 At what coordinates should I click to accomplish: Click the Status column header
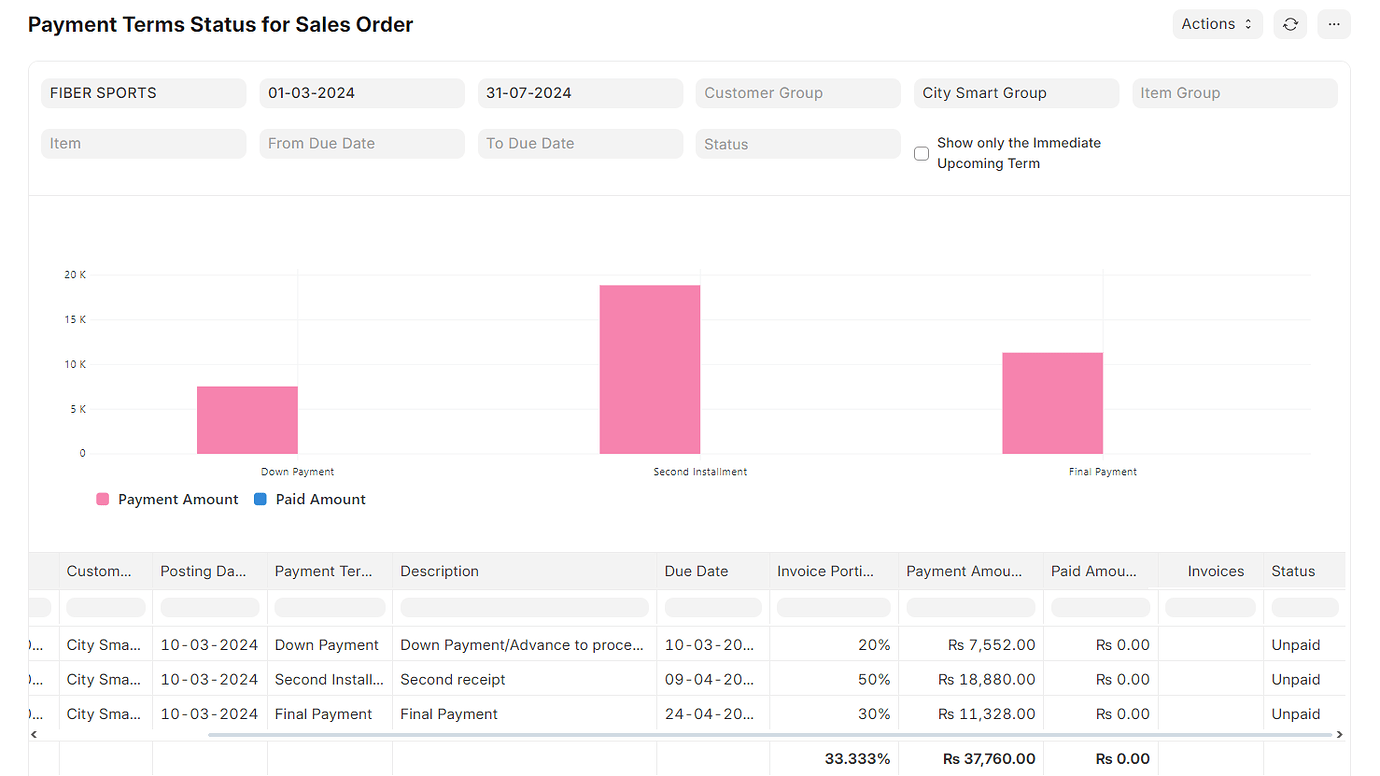click(x=1304, y=571)
